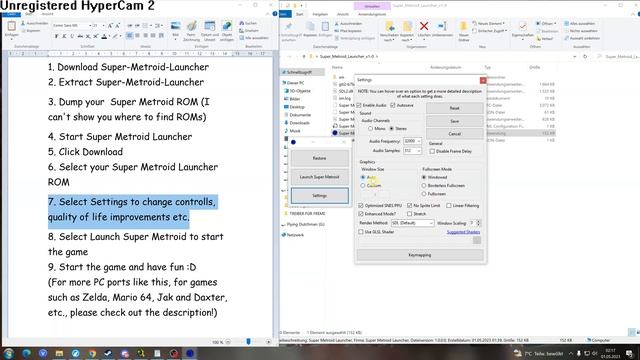Open Freigeben tab in Explorer

(x=320, y=14)
